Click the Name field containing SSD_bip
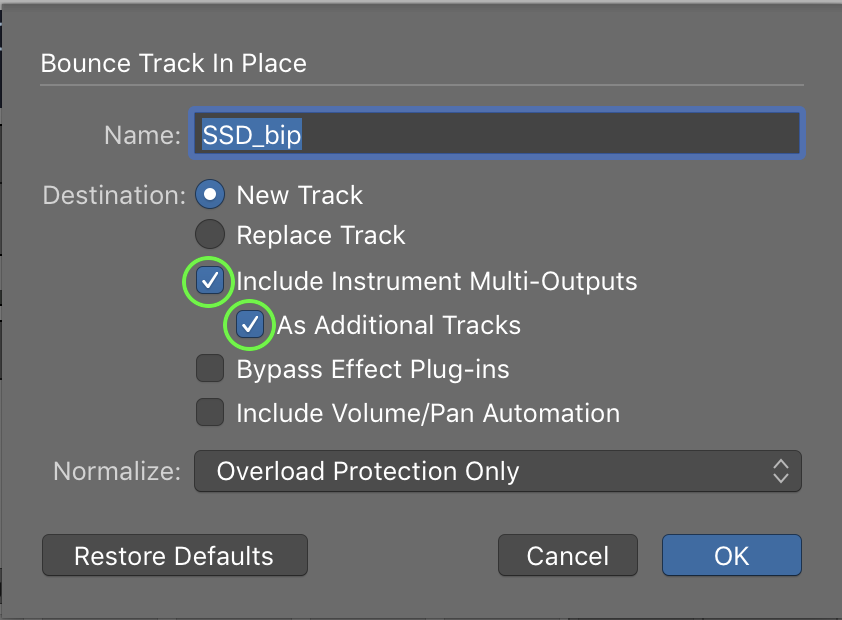 point(496,134)
